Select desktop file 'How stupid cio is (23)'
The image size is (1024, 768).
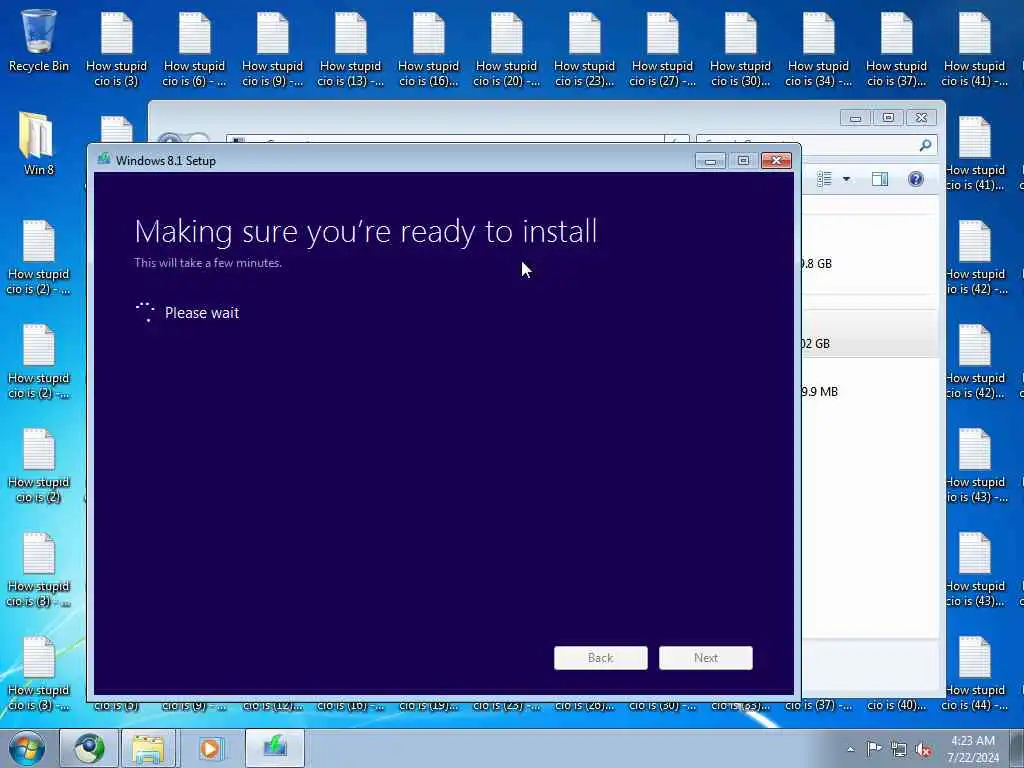point(584,50)
